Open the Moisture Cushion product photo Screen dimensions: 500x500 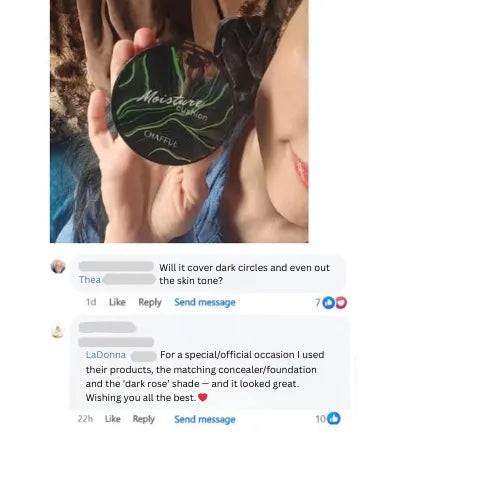(x=179, y=121)
